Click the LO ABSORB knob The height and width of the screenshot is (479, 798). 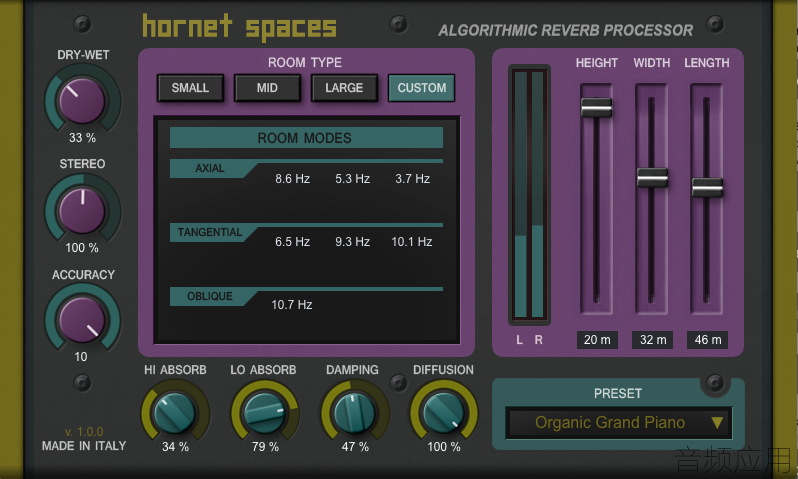[264, 412]
